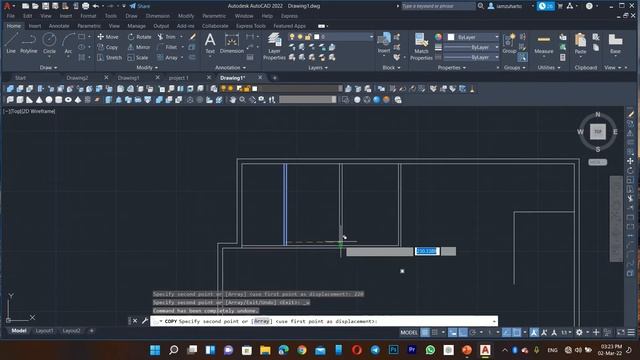Expand the Annotation panel

[x=230, y=67]
